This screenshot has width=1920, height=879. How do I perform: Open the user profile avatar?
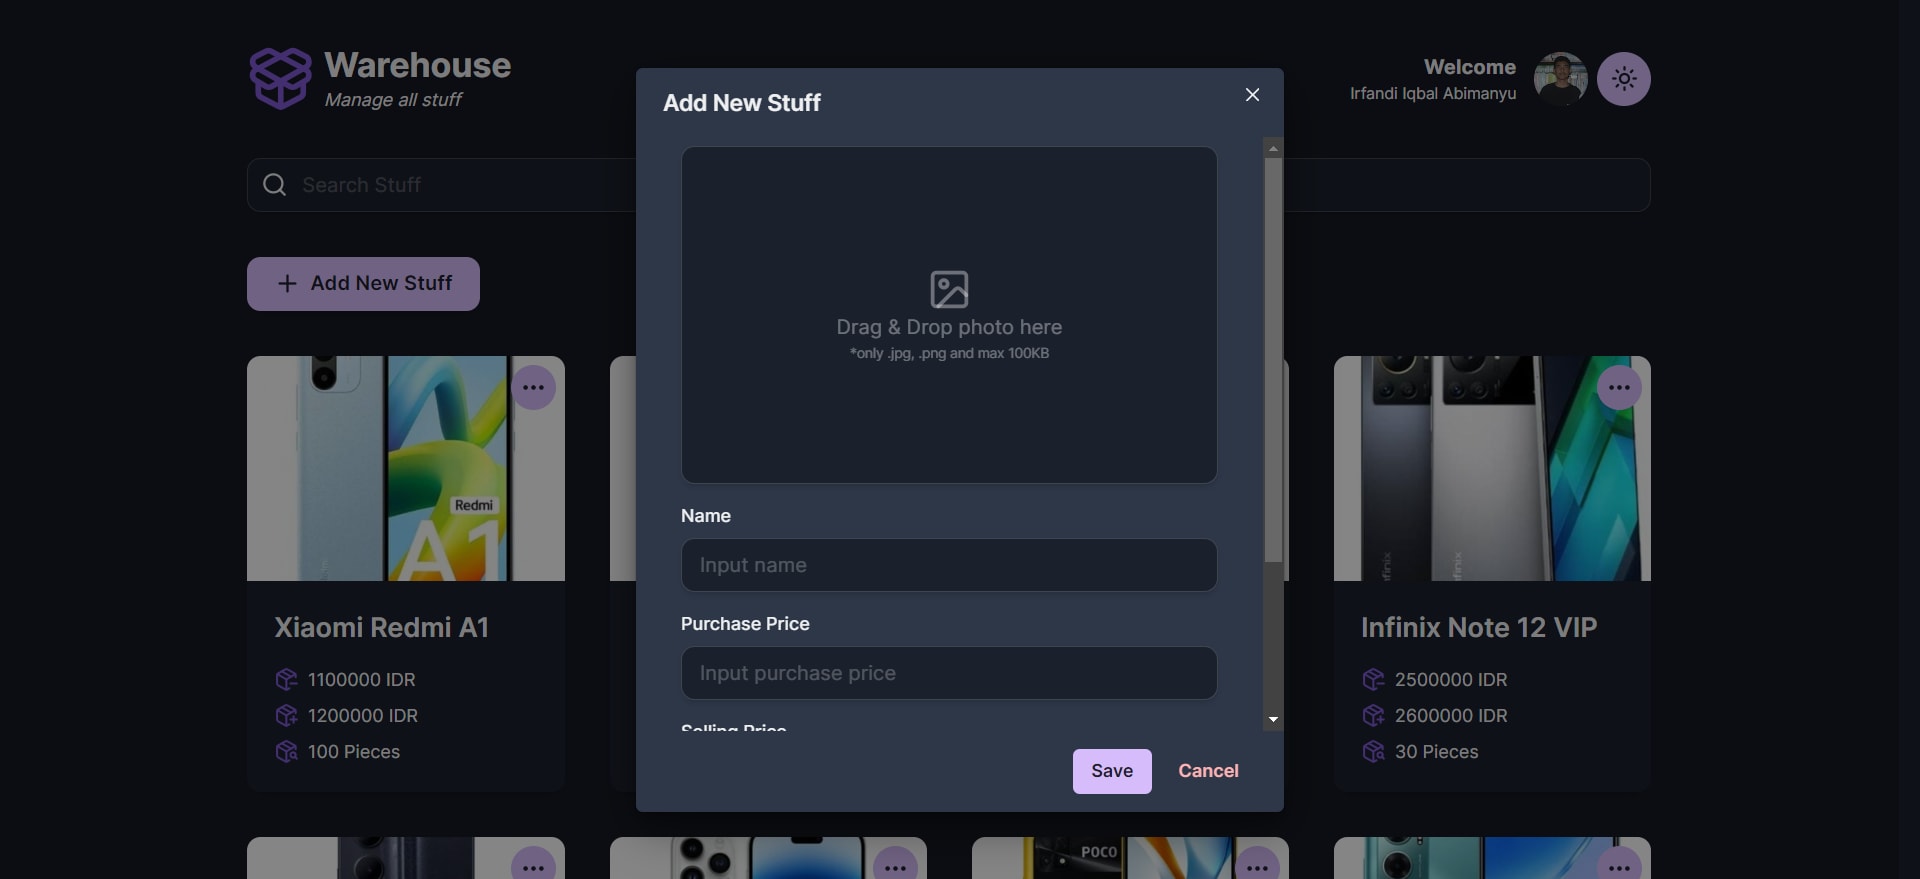1561,79
